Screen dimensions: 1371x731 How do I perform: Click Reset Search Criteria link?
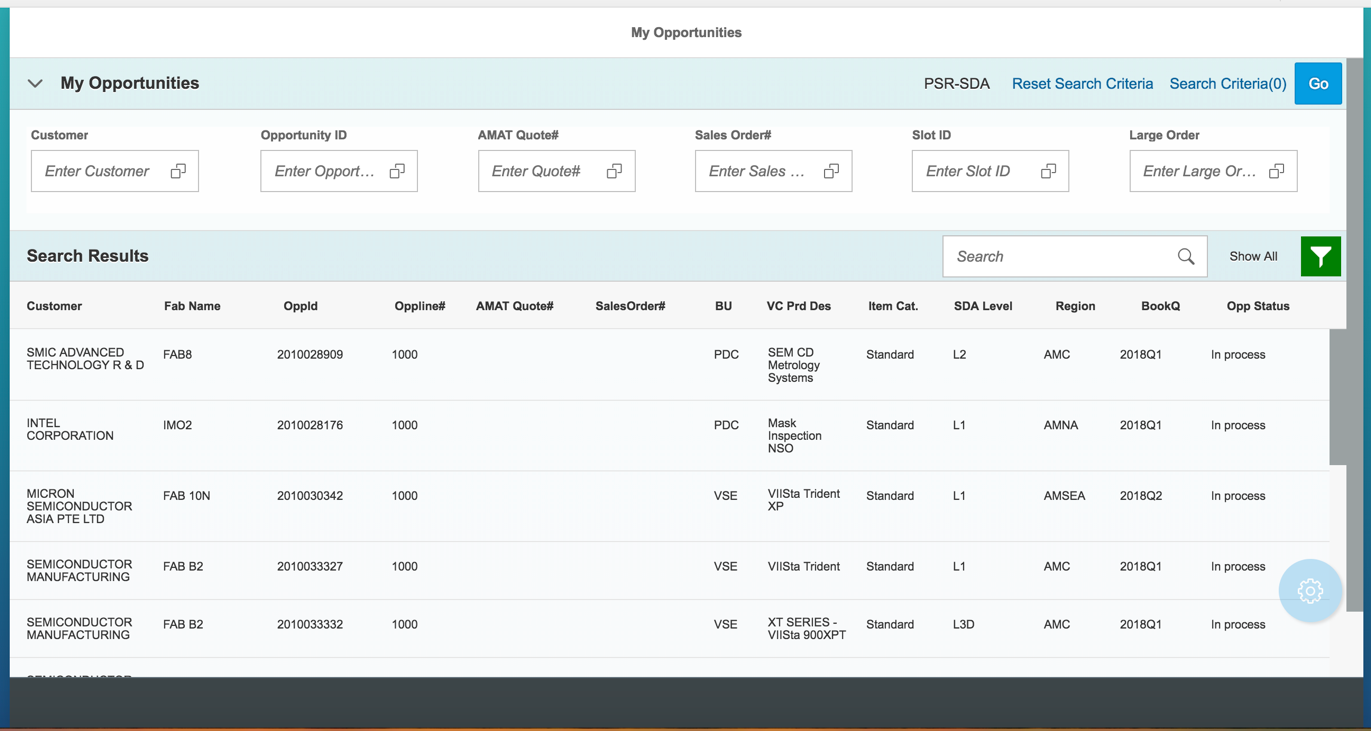pos(1082,84)
